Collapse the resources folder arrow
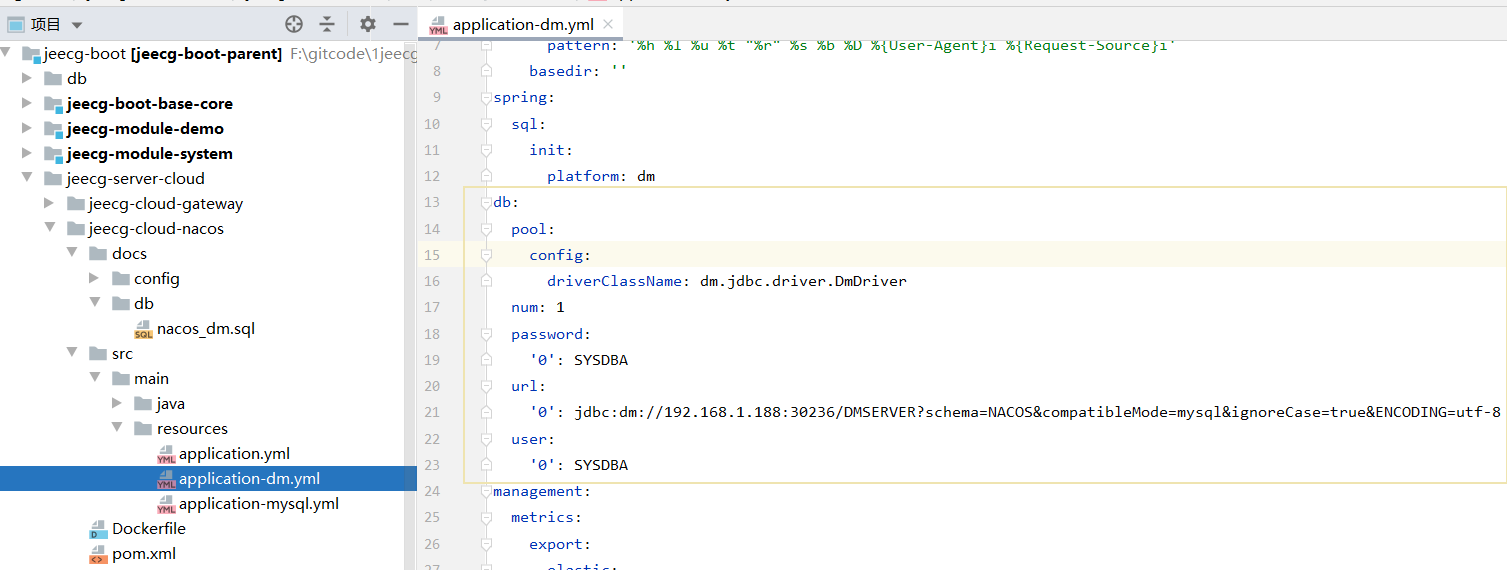Screen dimensions: 1507x570 118,429
